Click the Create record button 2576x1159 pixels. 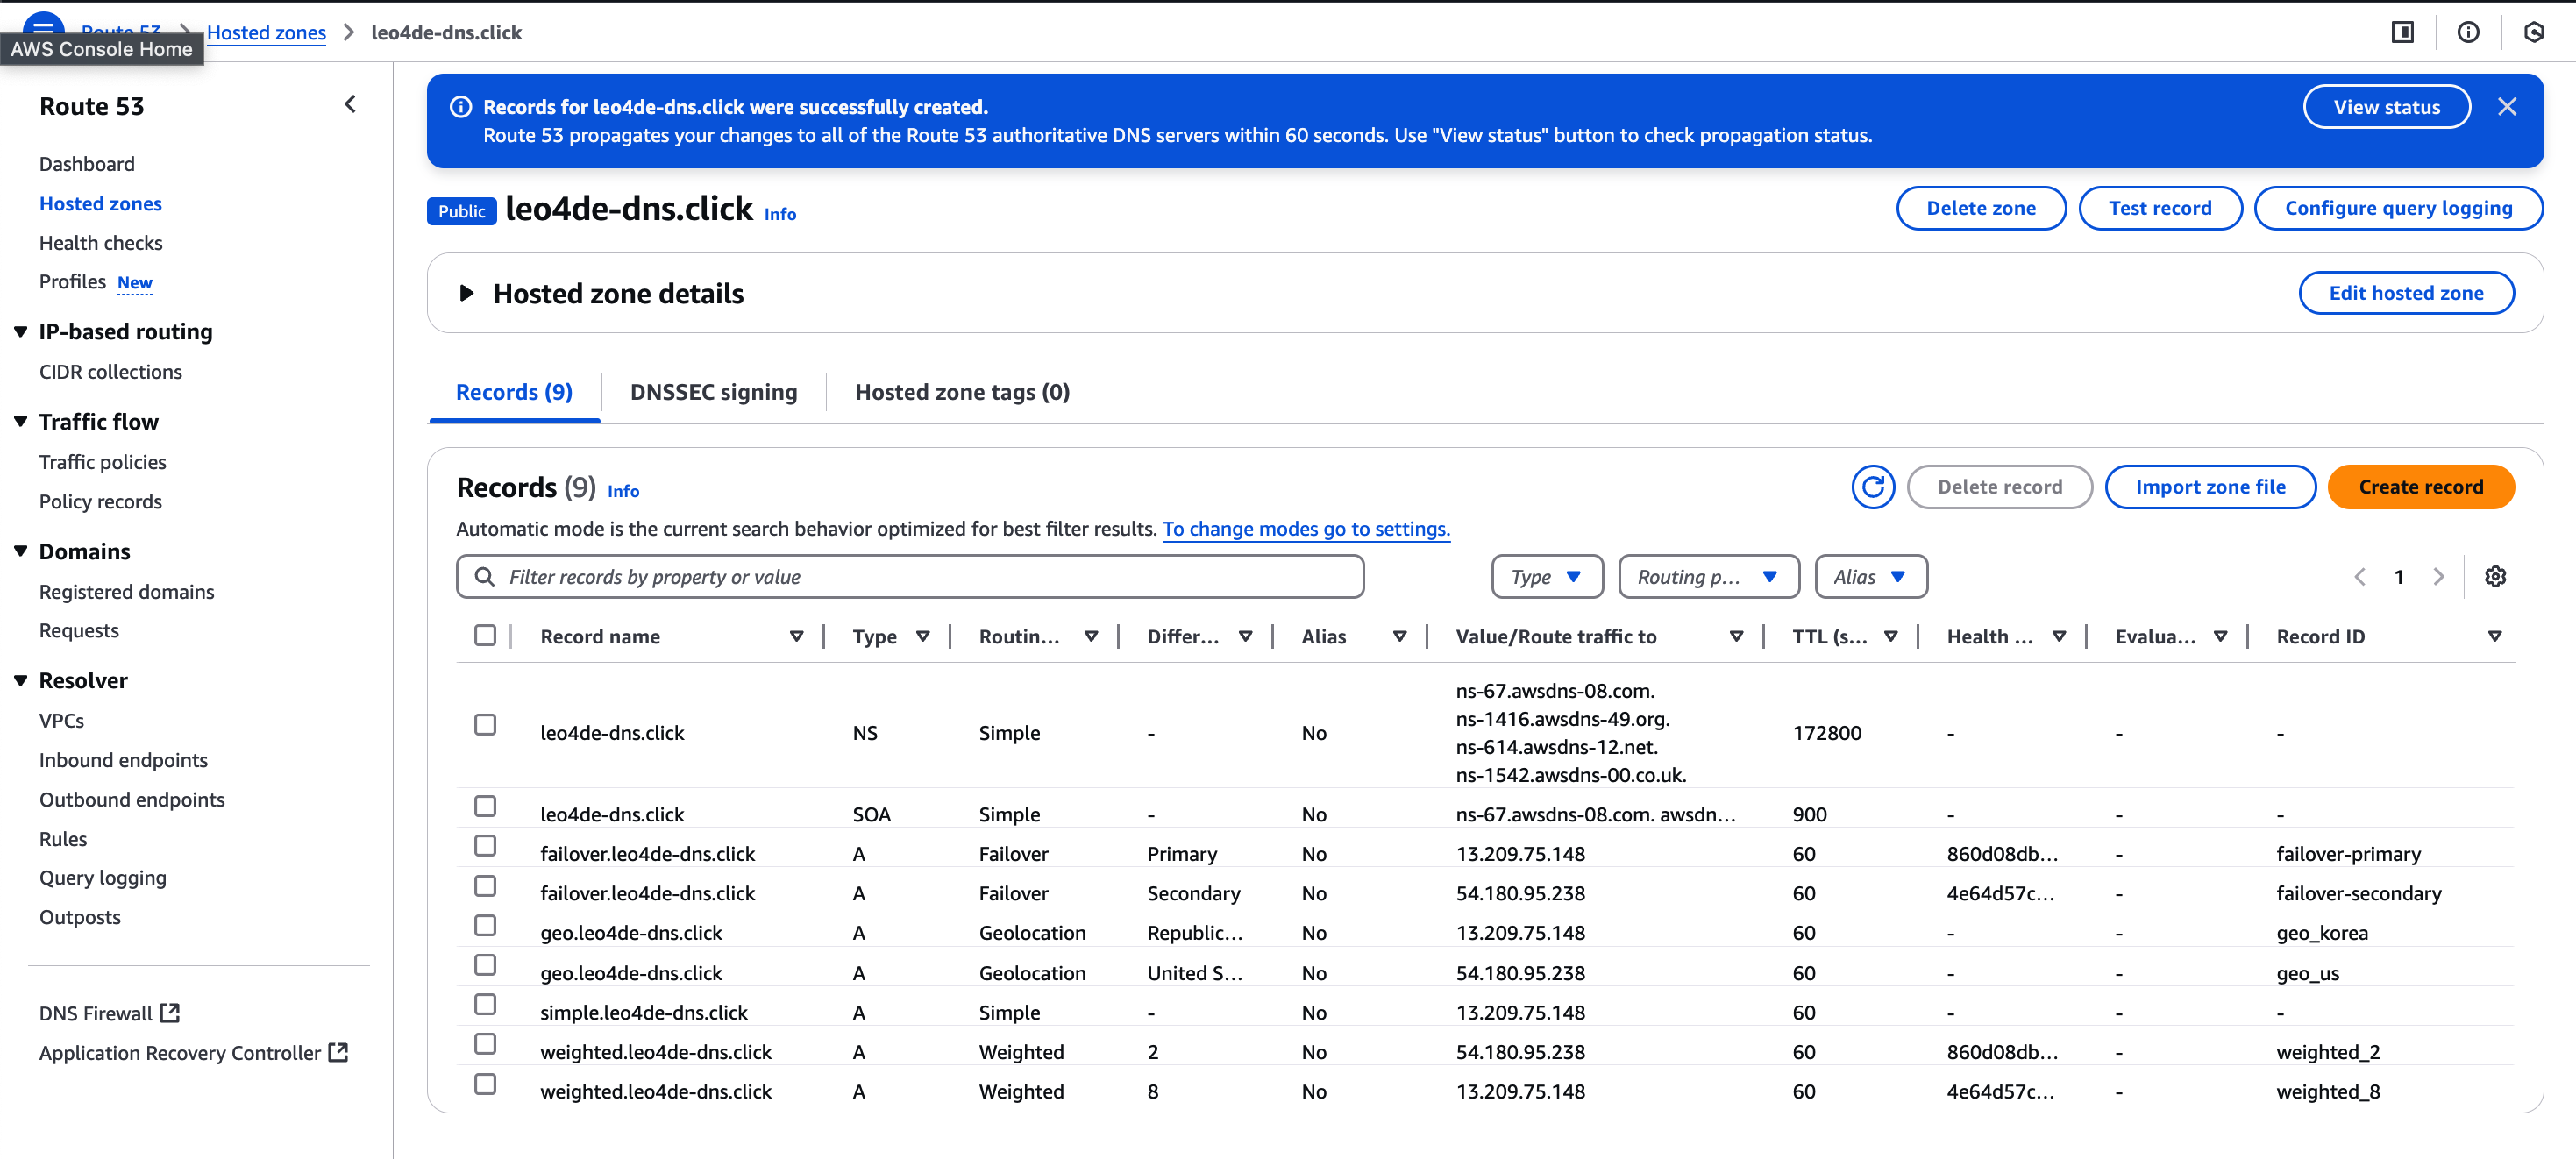point(2421,487)
